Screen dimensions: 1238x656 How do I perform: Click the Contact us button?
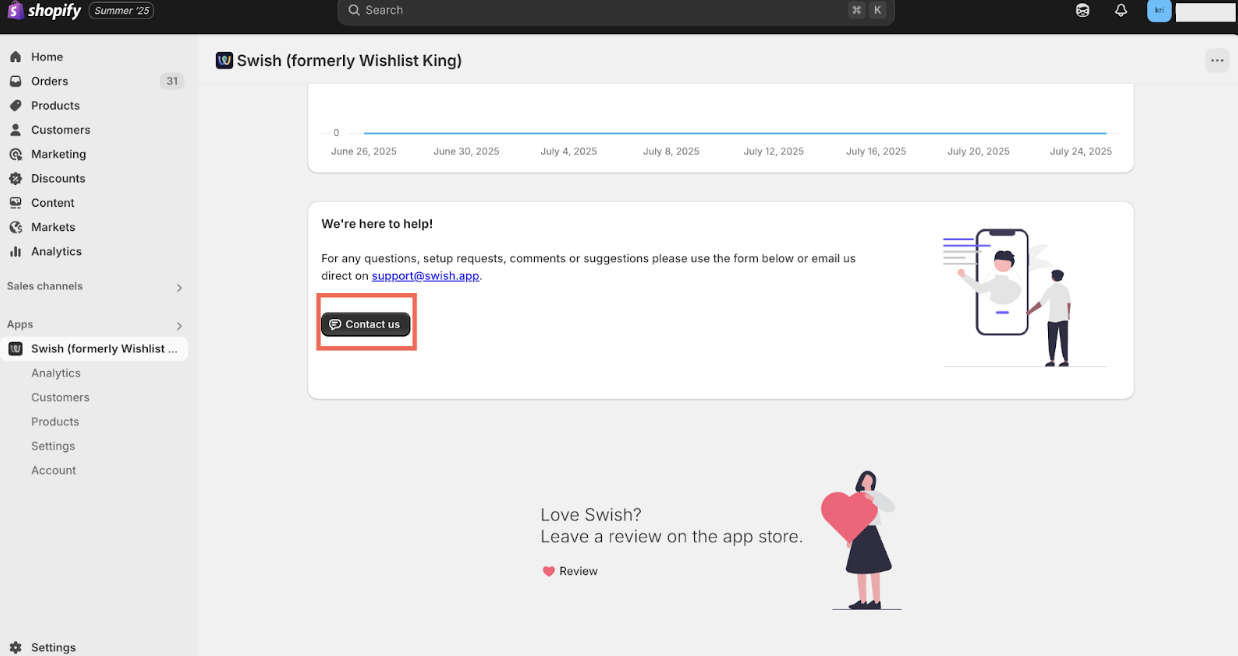tap(366, 324)
